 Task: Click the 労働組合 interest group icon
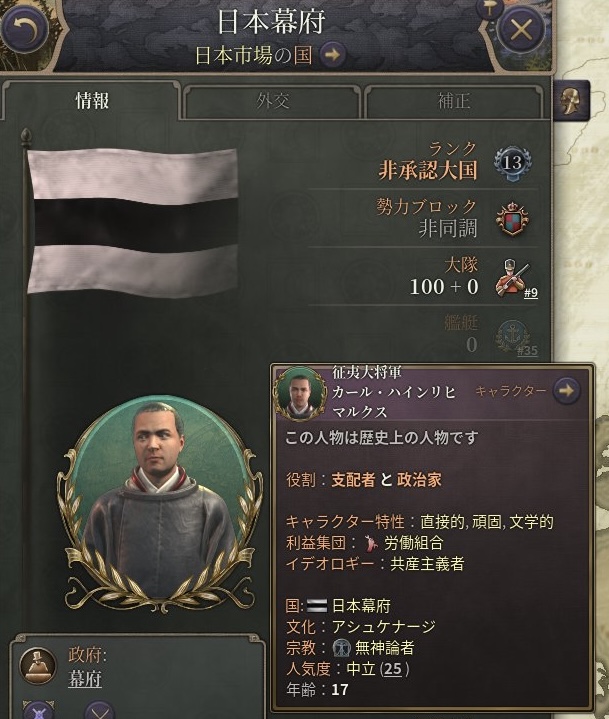pyautogui.click(x=371, y=543)
